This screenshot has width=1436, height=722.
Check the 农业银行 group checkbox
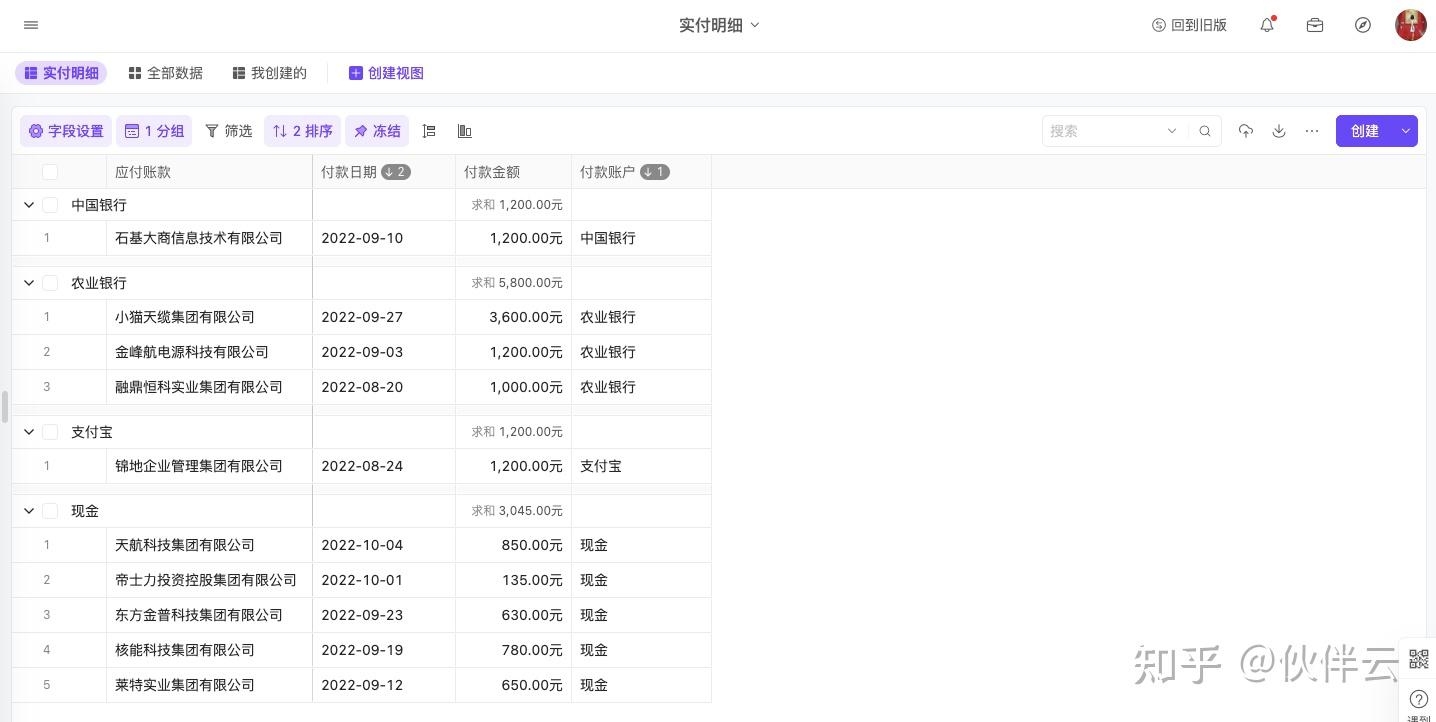[50, 283]
